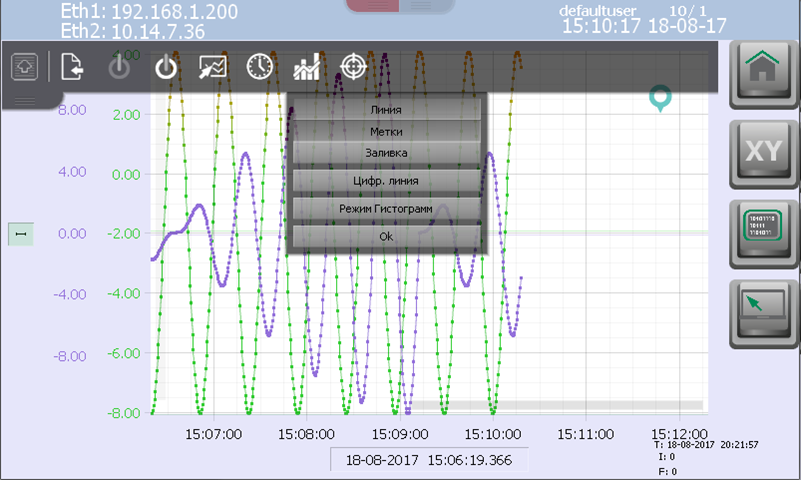The height and width of the screenshot is (480, 801).
Task: Click the export file icon with arrow
Action: coord(72,67)
